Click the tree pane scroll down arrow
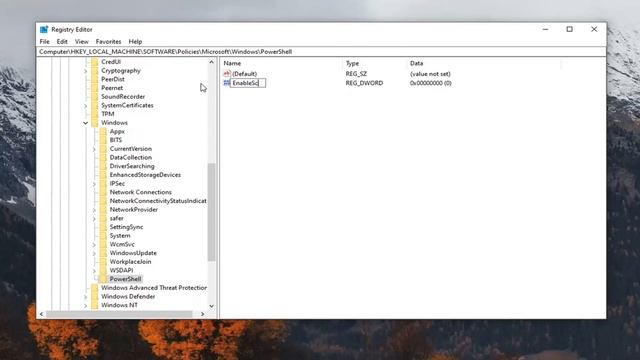 pyautogui.click(x=211, y=306)
